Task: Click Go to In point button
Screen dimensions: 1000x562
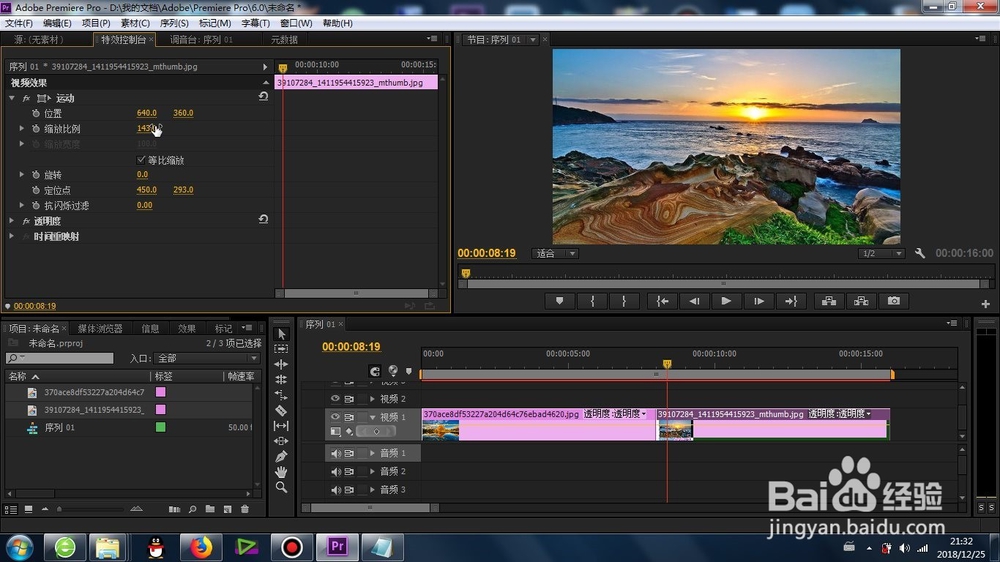Action: (x=663, y=301)
